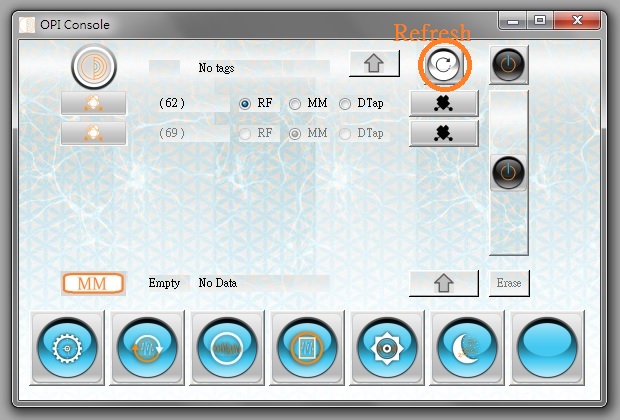This screenshot has height=420, width=620.
Task: Click the waveform with circular arrows button
Action: (x=147, y=348)
